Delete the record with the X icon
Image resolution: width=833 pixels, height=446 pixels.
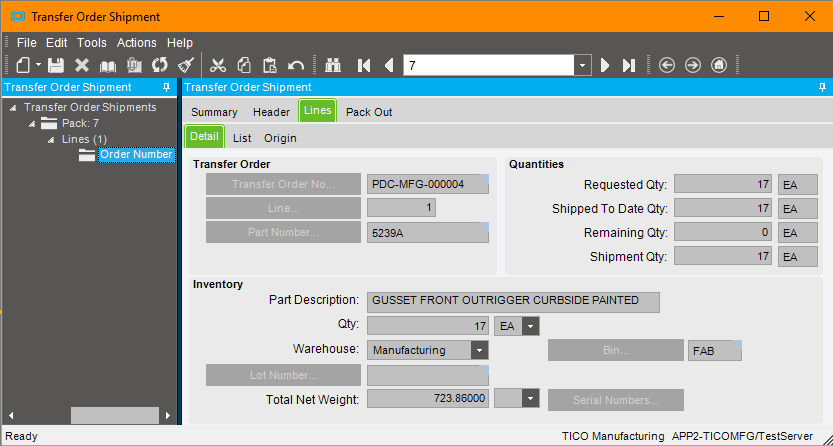(x=82, y=65)
